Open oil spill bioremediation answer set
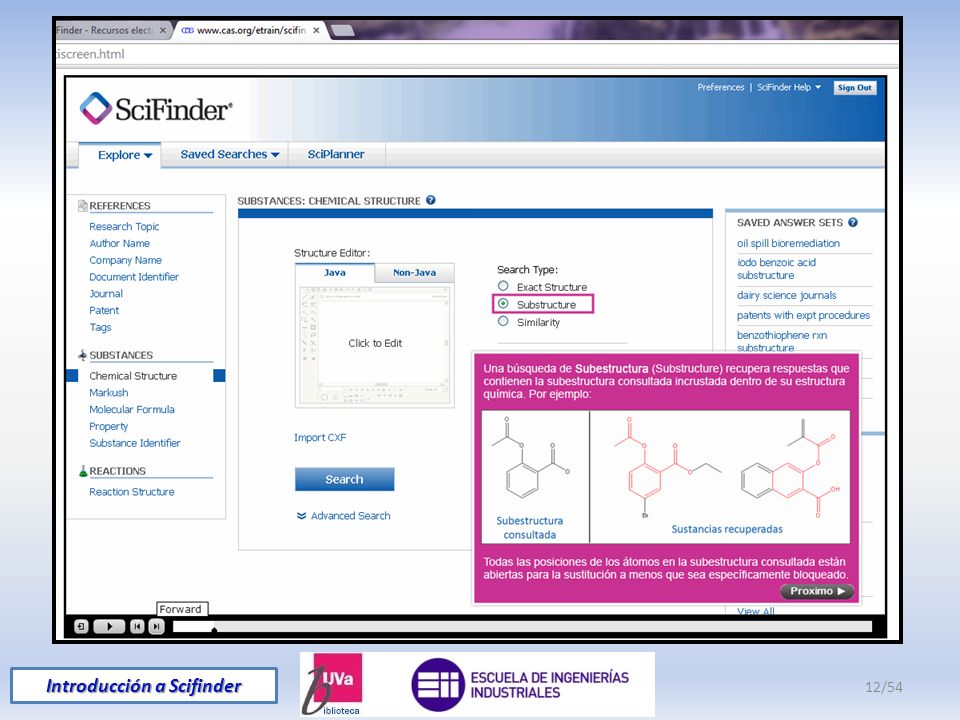The width and height of the screenshot is (960, 720). pos(788,243)
